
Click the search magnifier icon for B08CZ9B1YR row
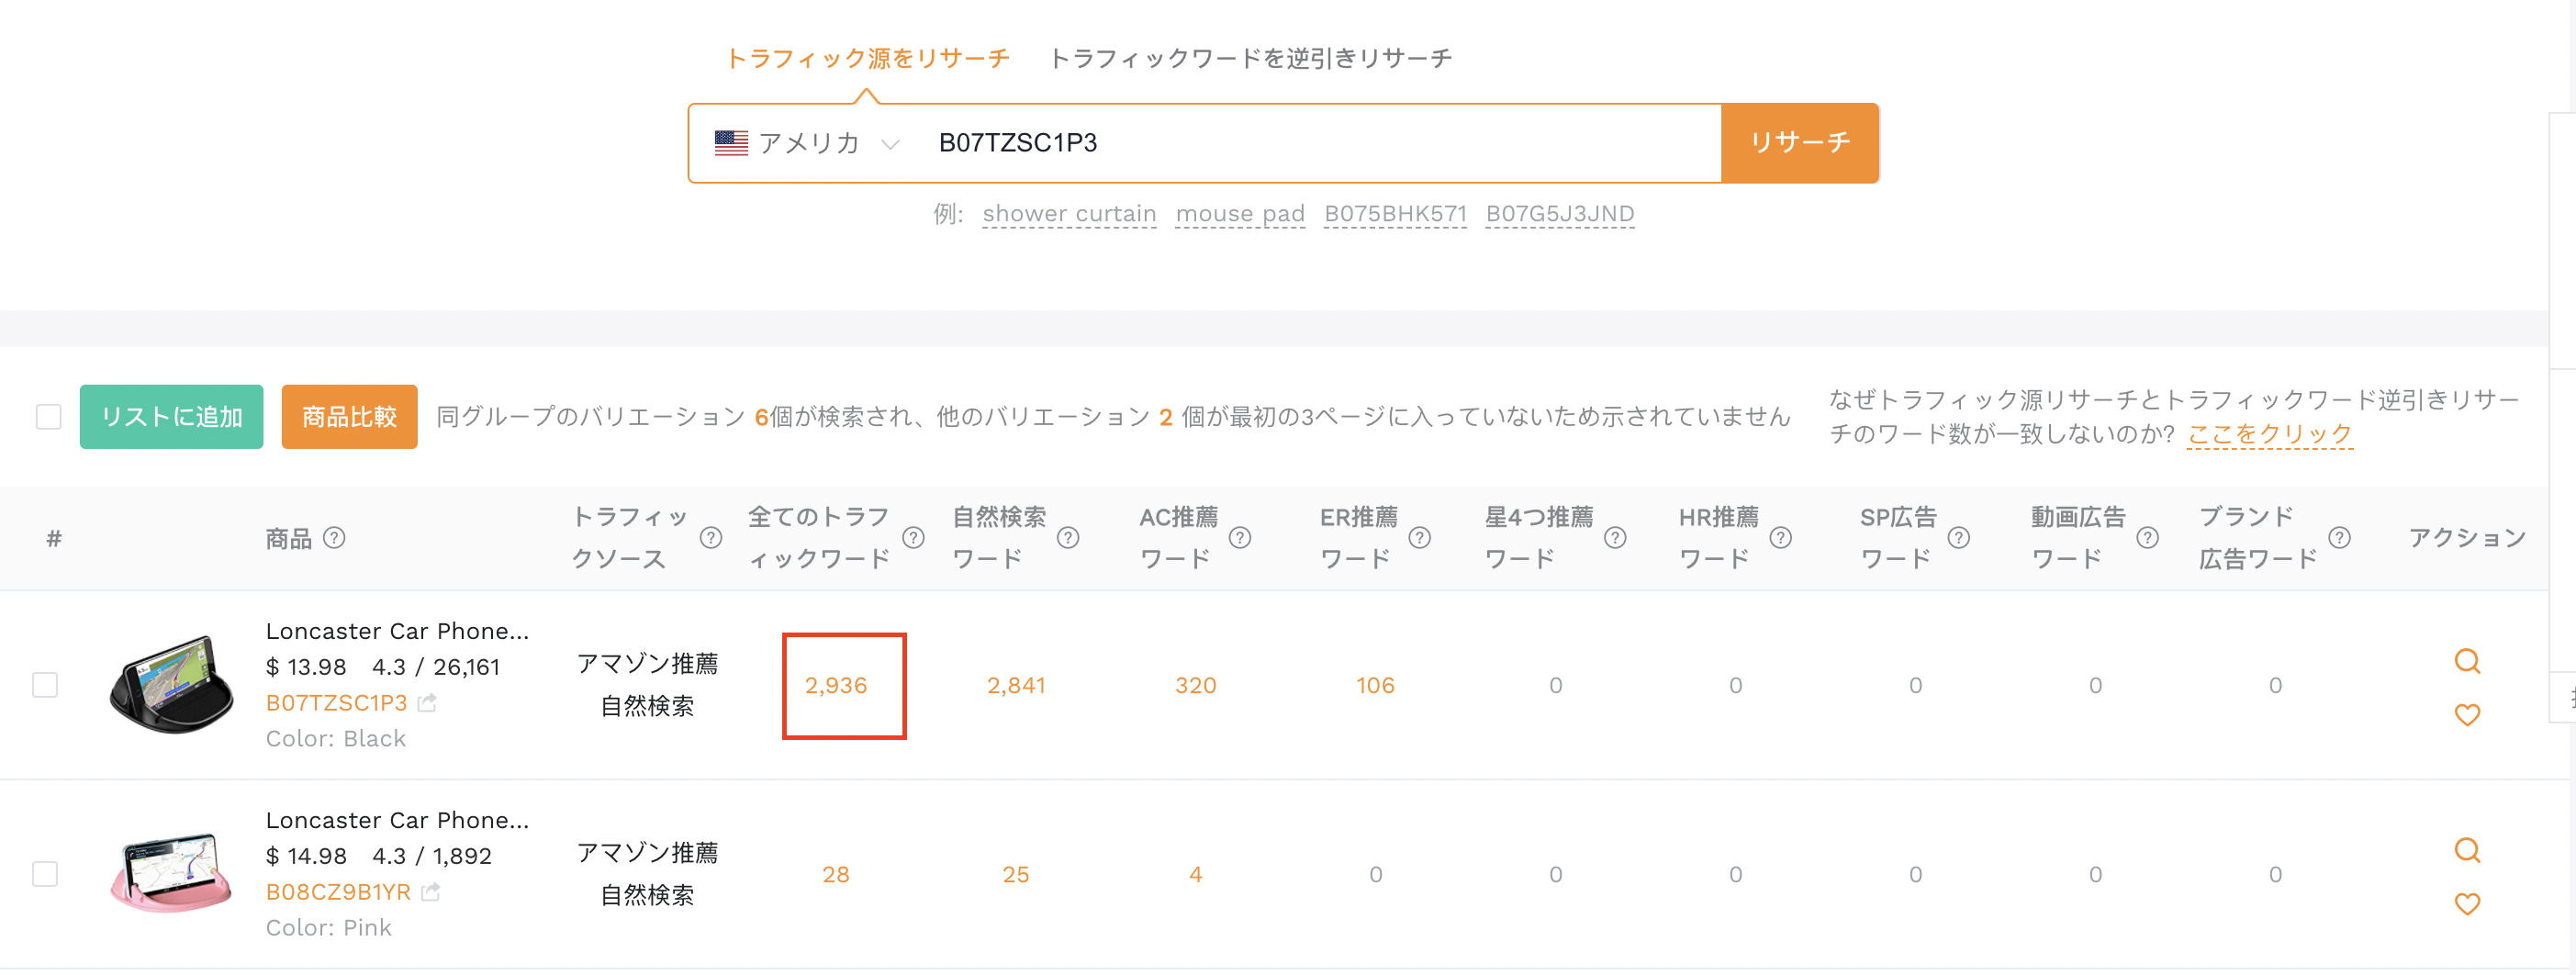(2467, 850)
